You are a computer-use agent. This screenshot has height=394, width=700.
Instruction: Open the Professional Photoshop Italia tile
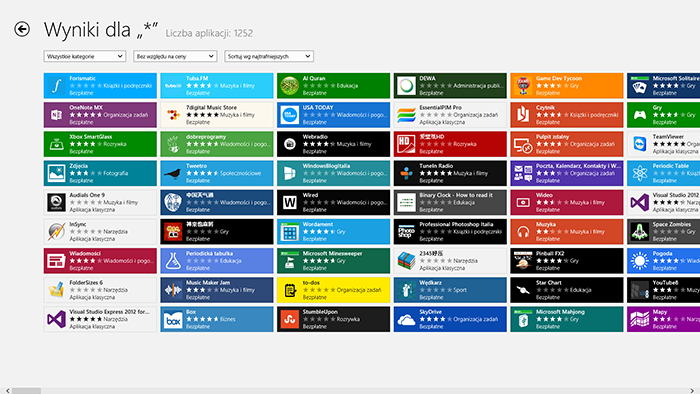pos(450,232)
